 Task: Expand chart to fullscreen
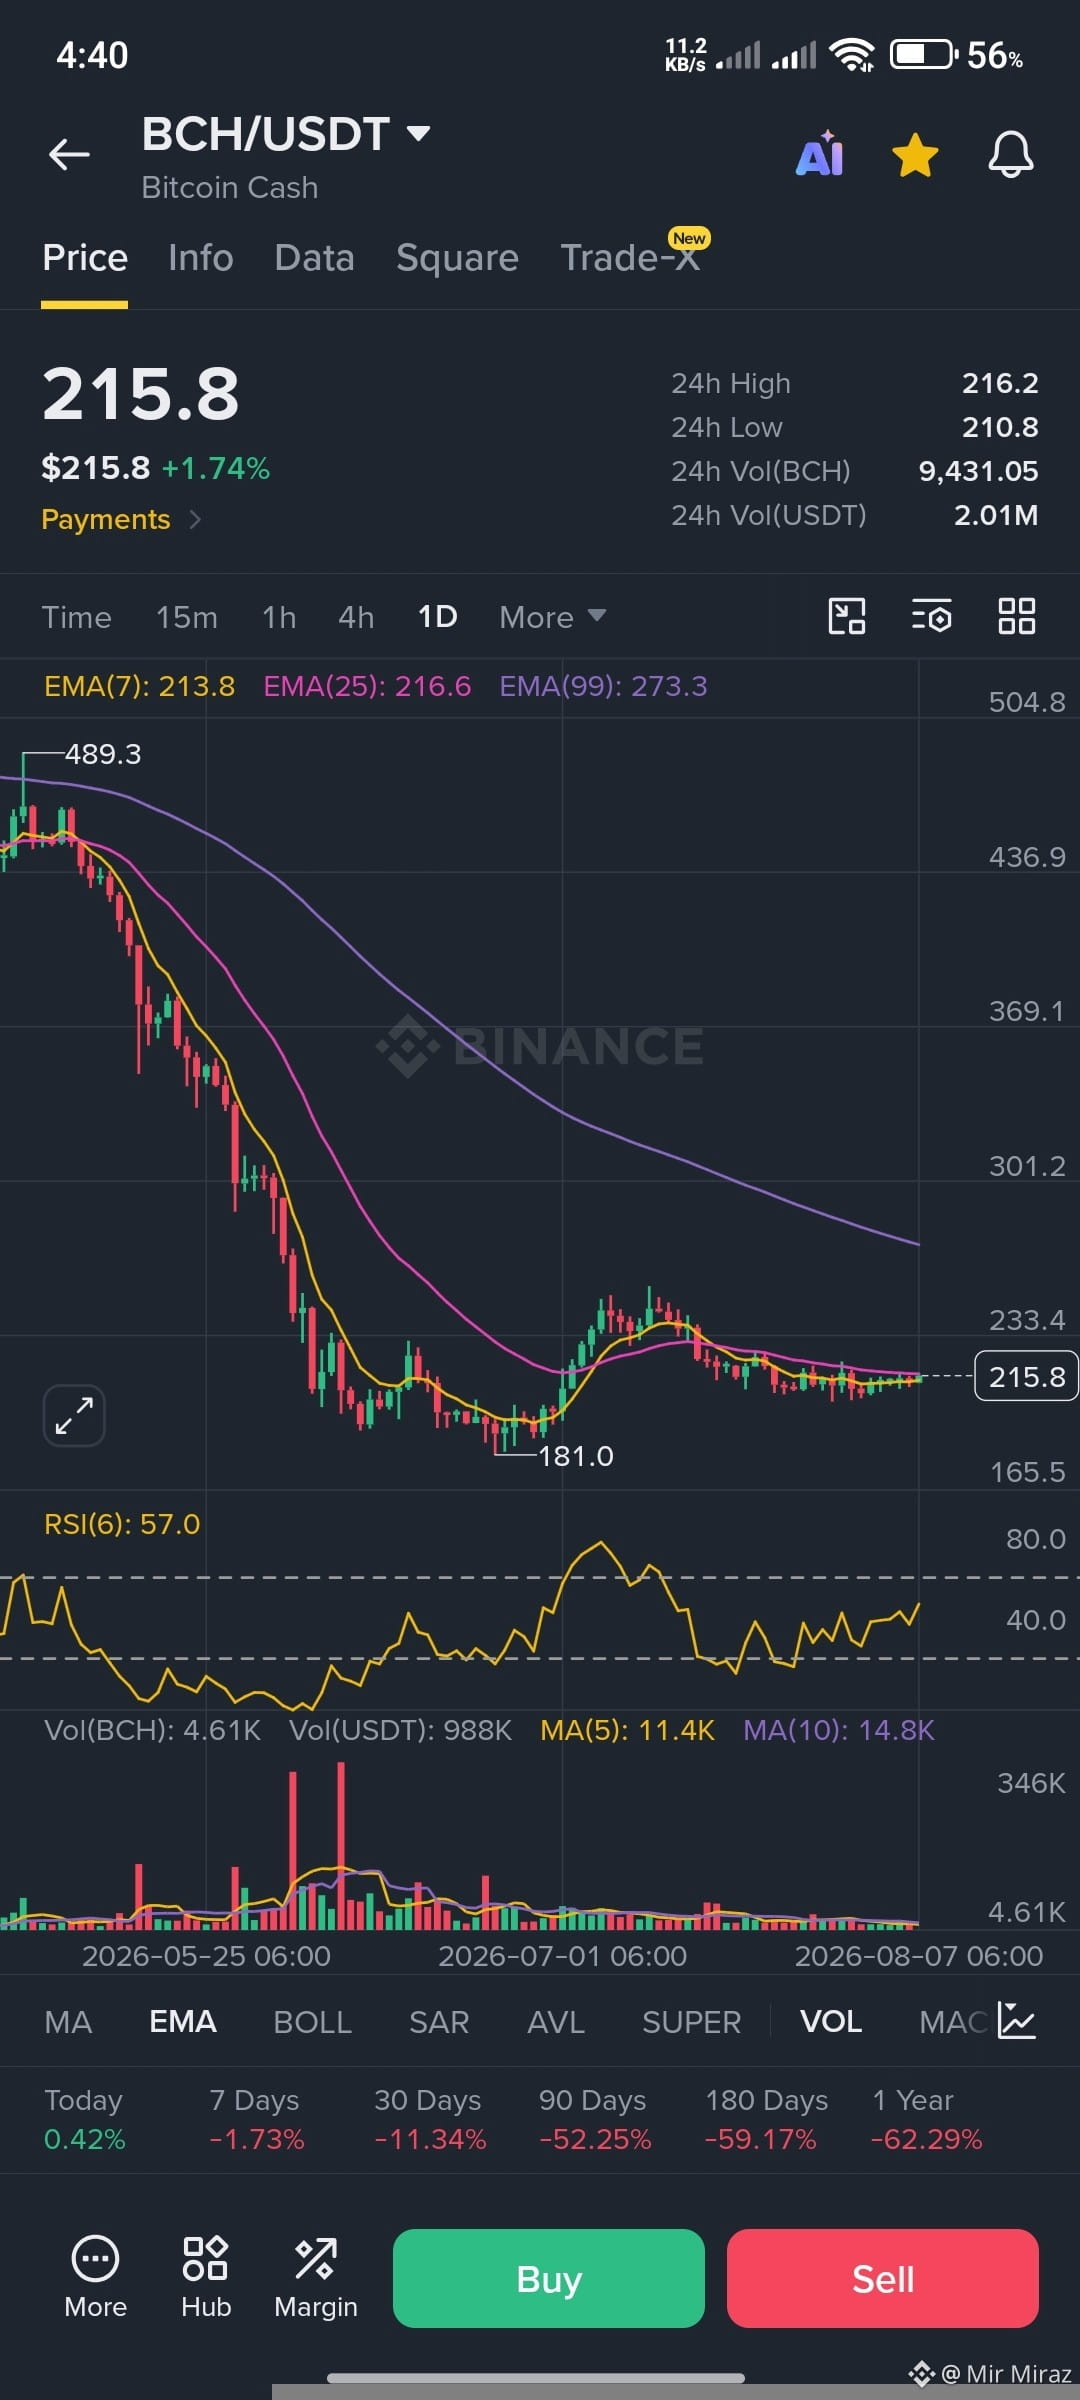click(74, 1415)
